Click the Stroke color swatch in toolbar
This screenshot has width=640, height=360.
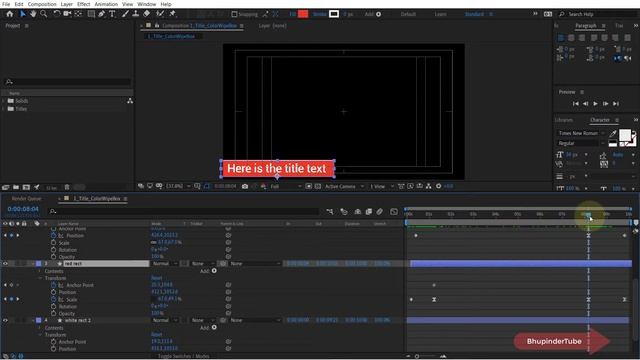pos(334,14)
